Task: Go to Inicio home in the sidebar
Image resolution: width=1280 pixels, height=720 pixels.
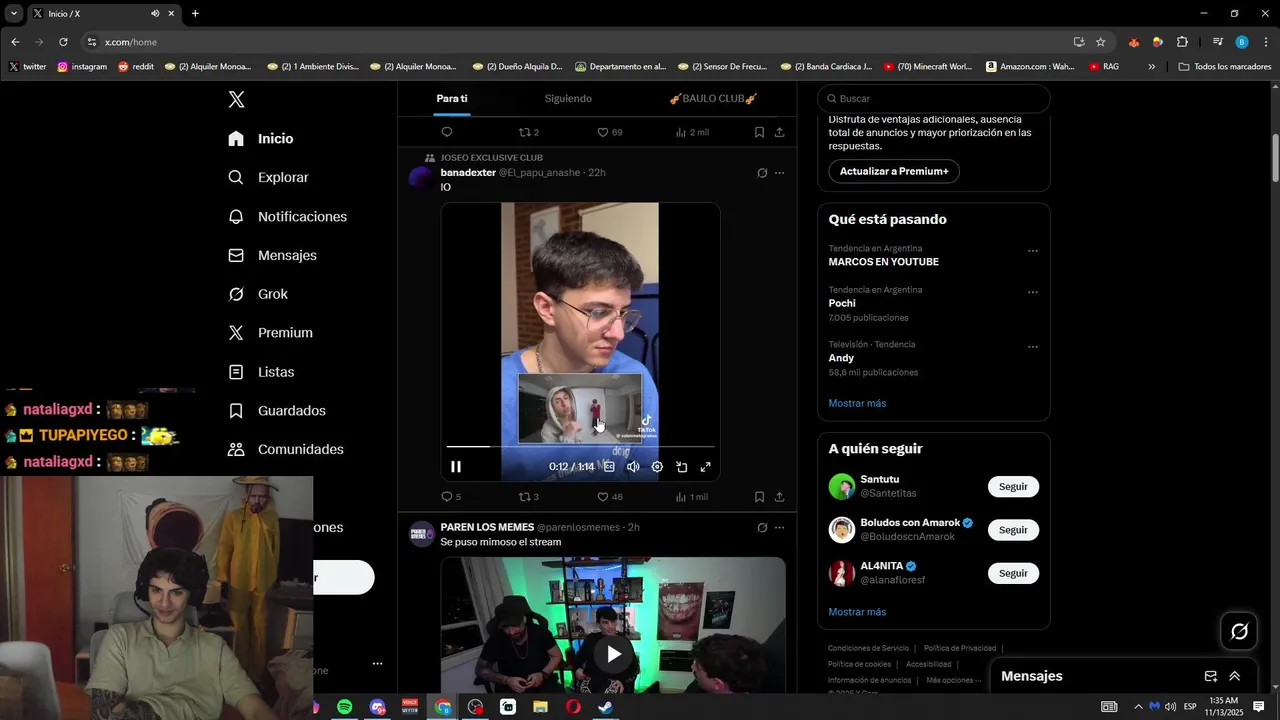Action: tap(260, 138)
